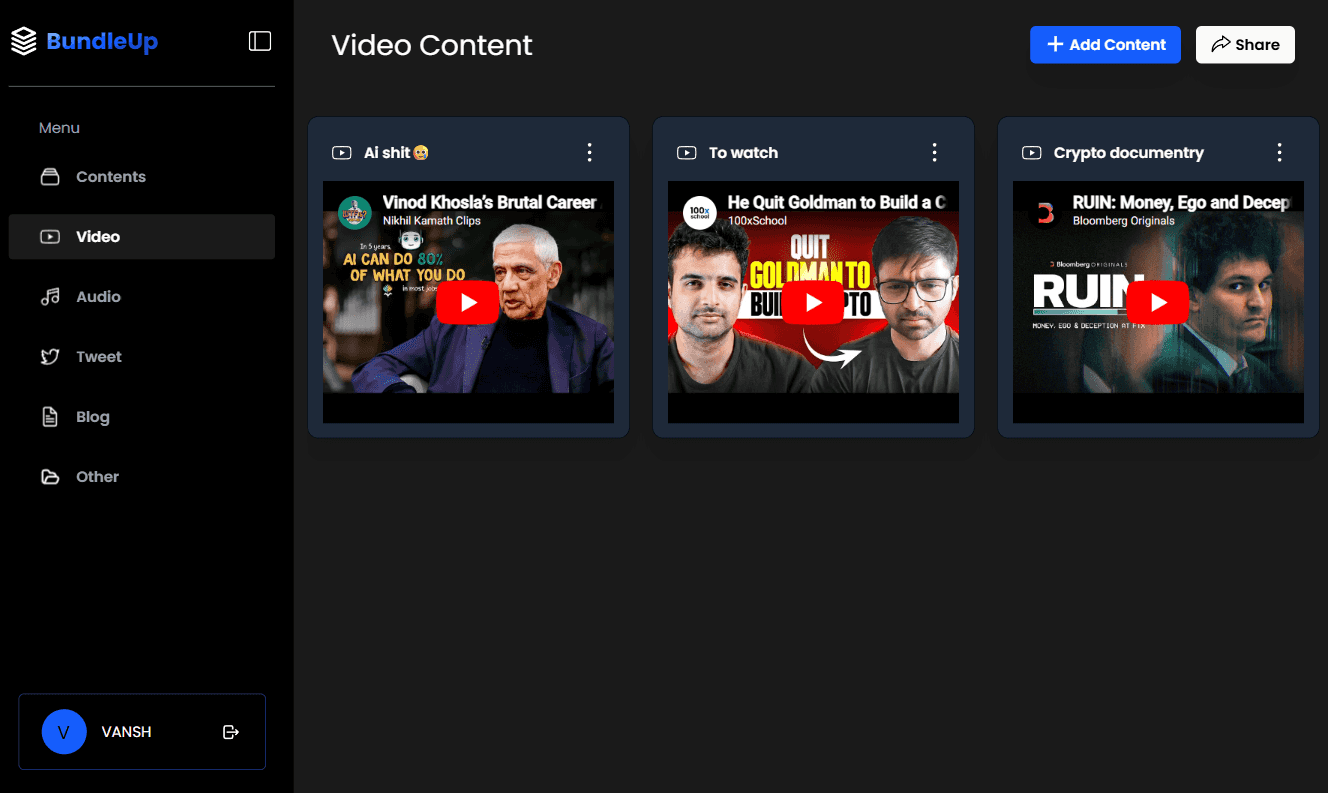This screenshot has width=1328, height=793.
Task: Click the Video Content page heading
Action: pos(432,45)
